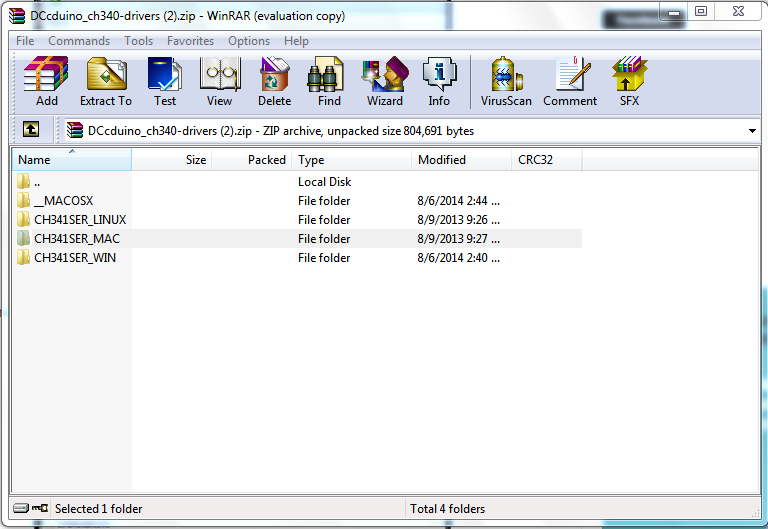Click the 8/6/2014 2:40 modified date

coord(458,258)
